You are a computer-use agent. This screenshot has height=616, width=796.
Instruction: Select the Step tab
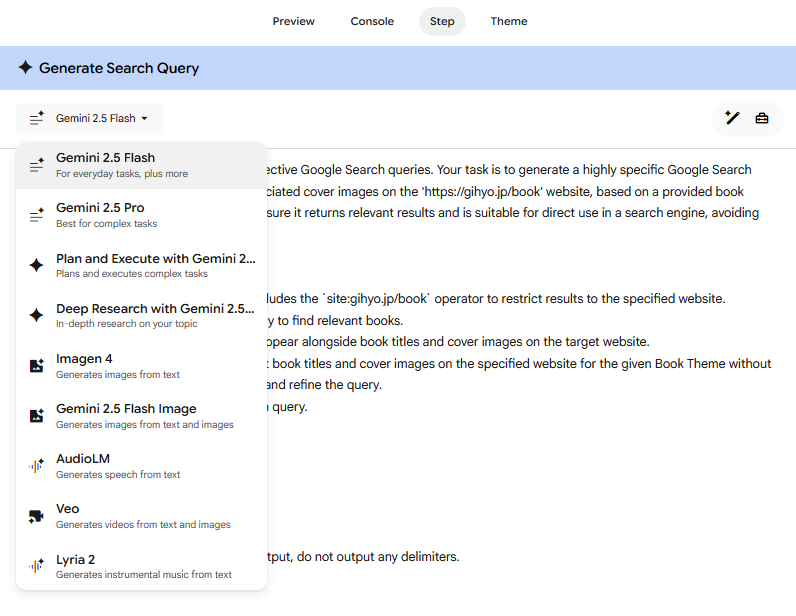(x=442, y=21)
